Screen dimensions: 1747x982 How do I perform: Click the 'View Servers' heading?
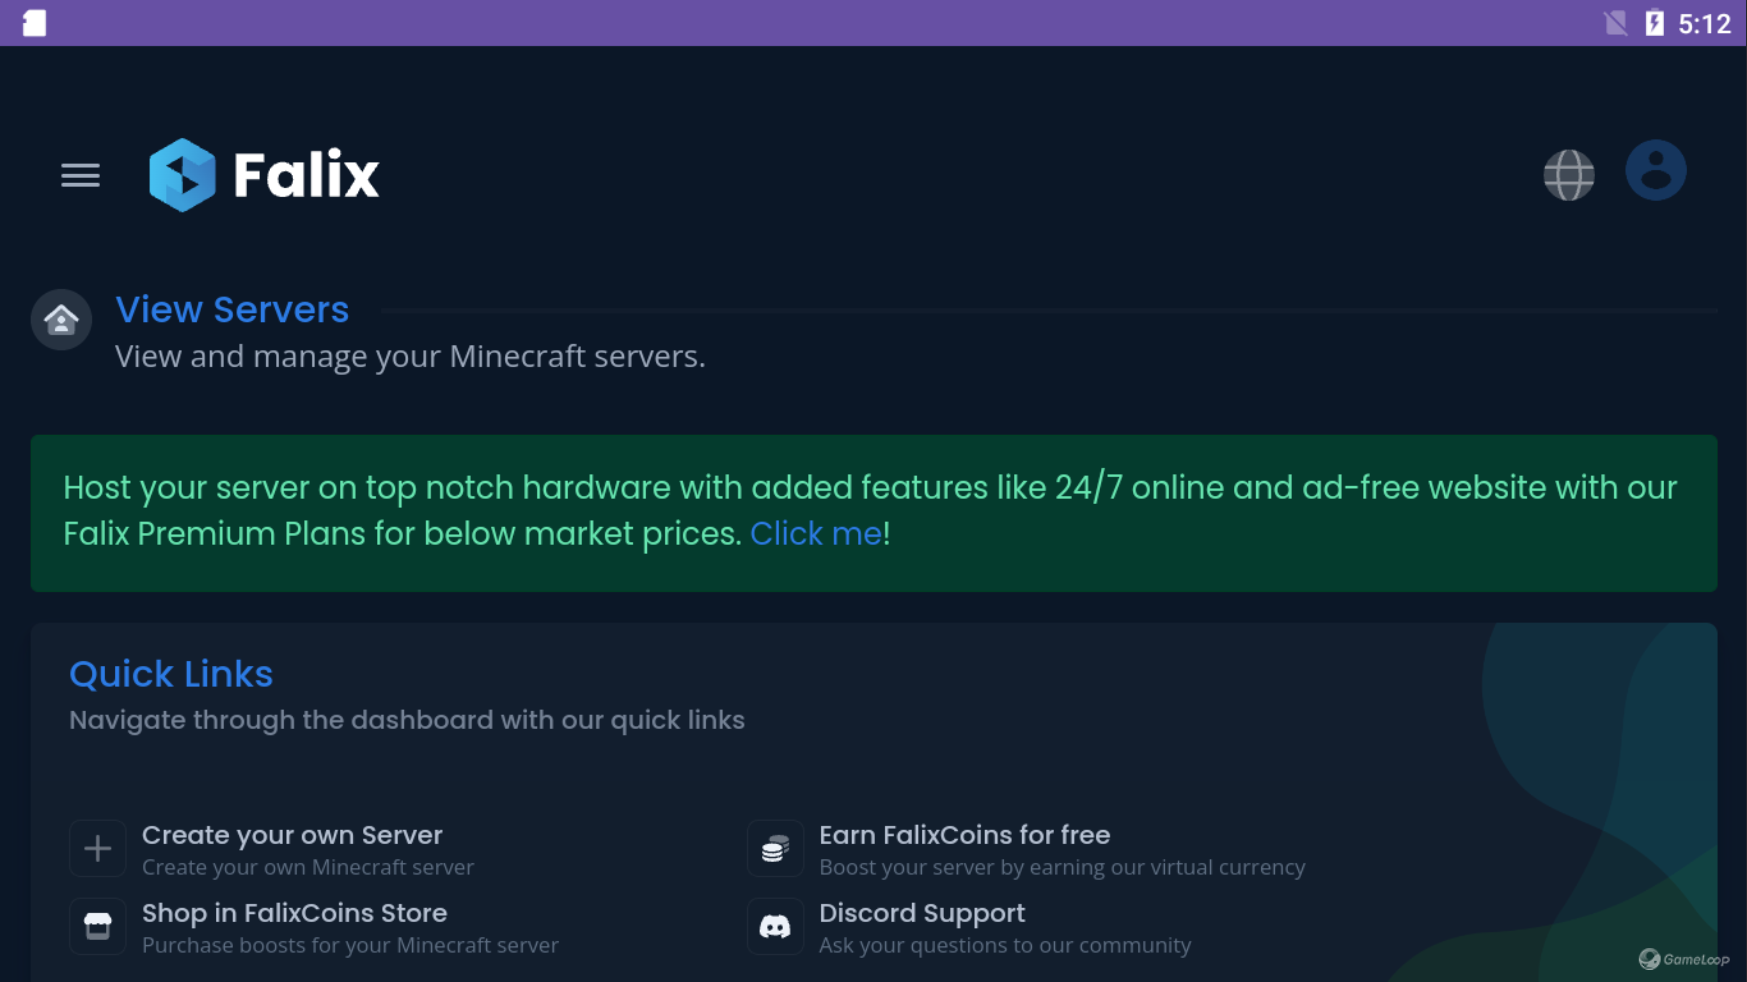[x=232, y=310]
